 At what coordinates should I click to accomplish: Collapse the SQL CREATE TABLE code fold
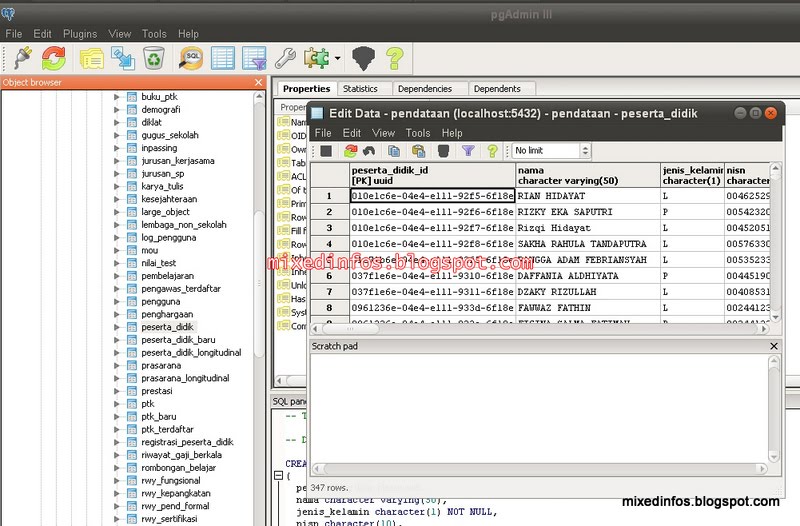pos(278,475)
